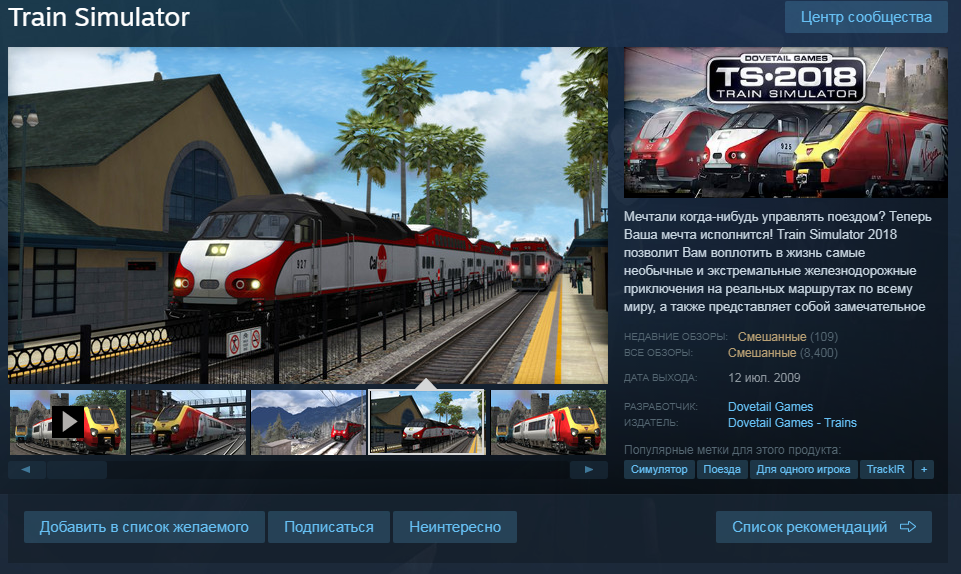Click the Train Simulator page title

[99, 17]
